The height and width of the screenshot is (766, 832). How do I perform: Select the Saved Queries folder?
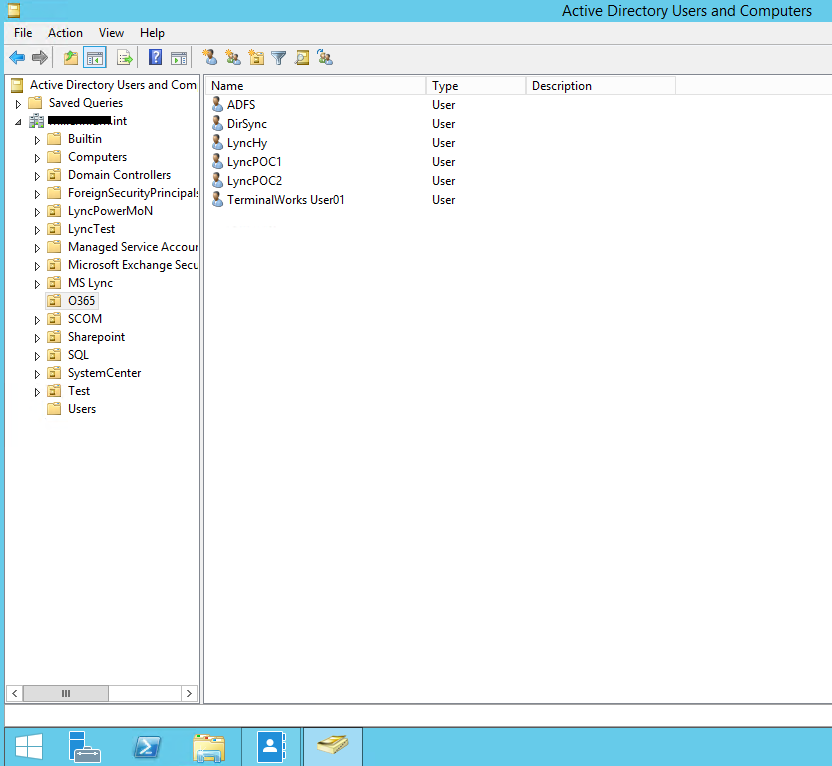coord(86,103)
